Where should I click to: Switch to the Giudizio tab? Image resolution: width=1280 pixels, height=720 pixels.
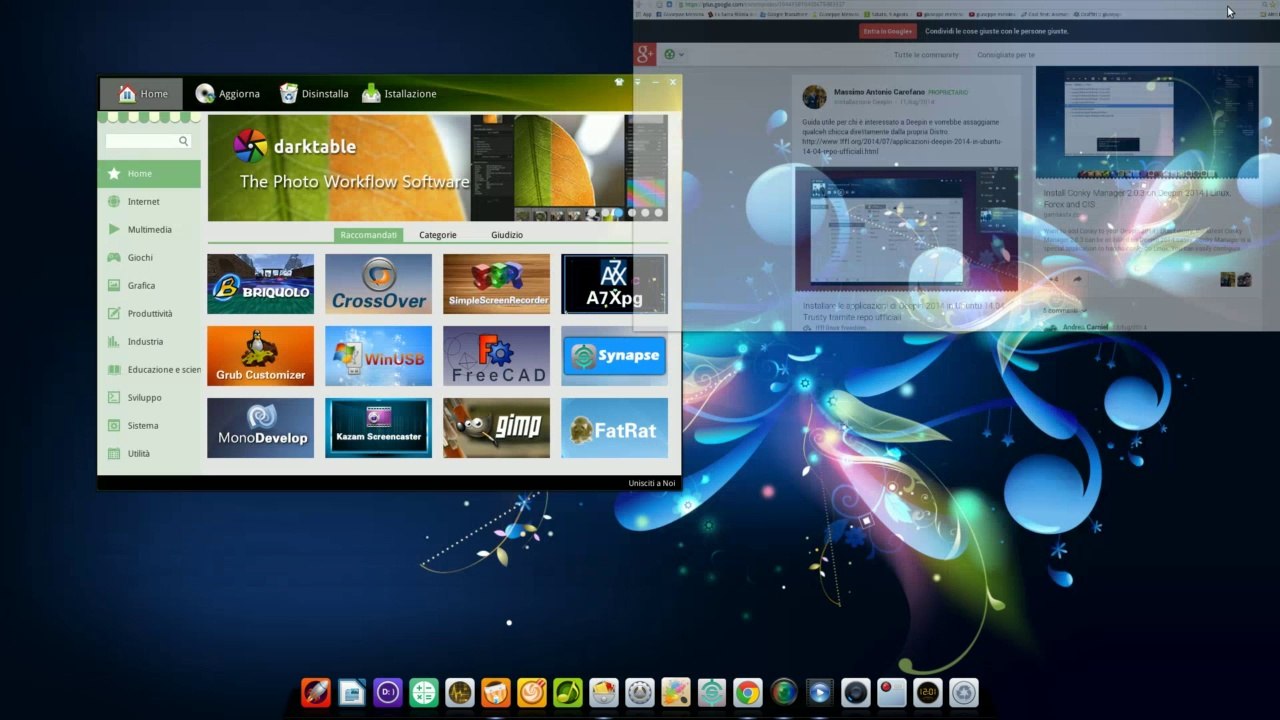click(507, 235)
